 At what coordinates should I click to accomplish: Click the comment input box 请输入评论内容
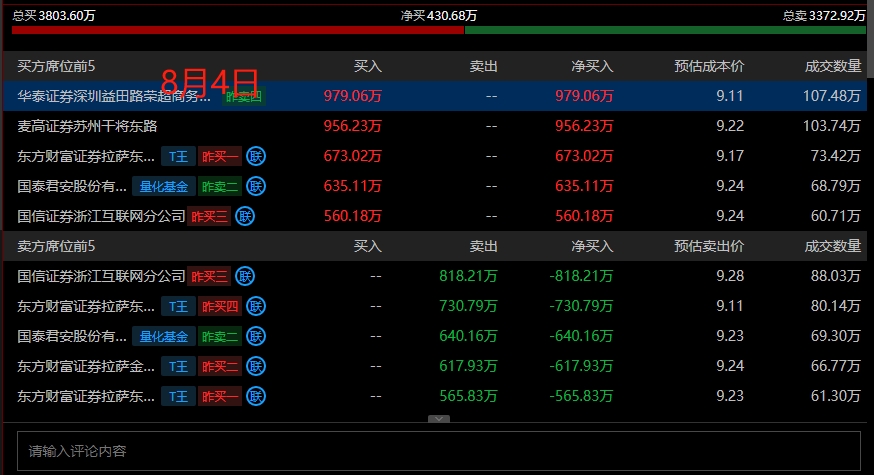439,450
